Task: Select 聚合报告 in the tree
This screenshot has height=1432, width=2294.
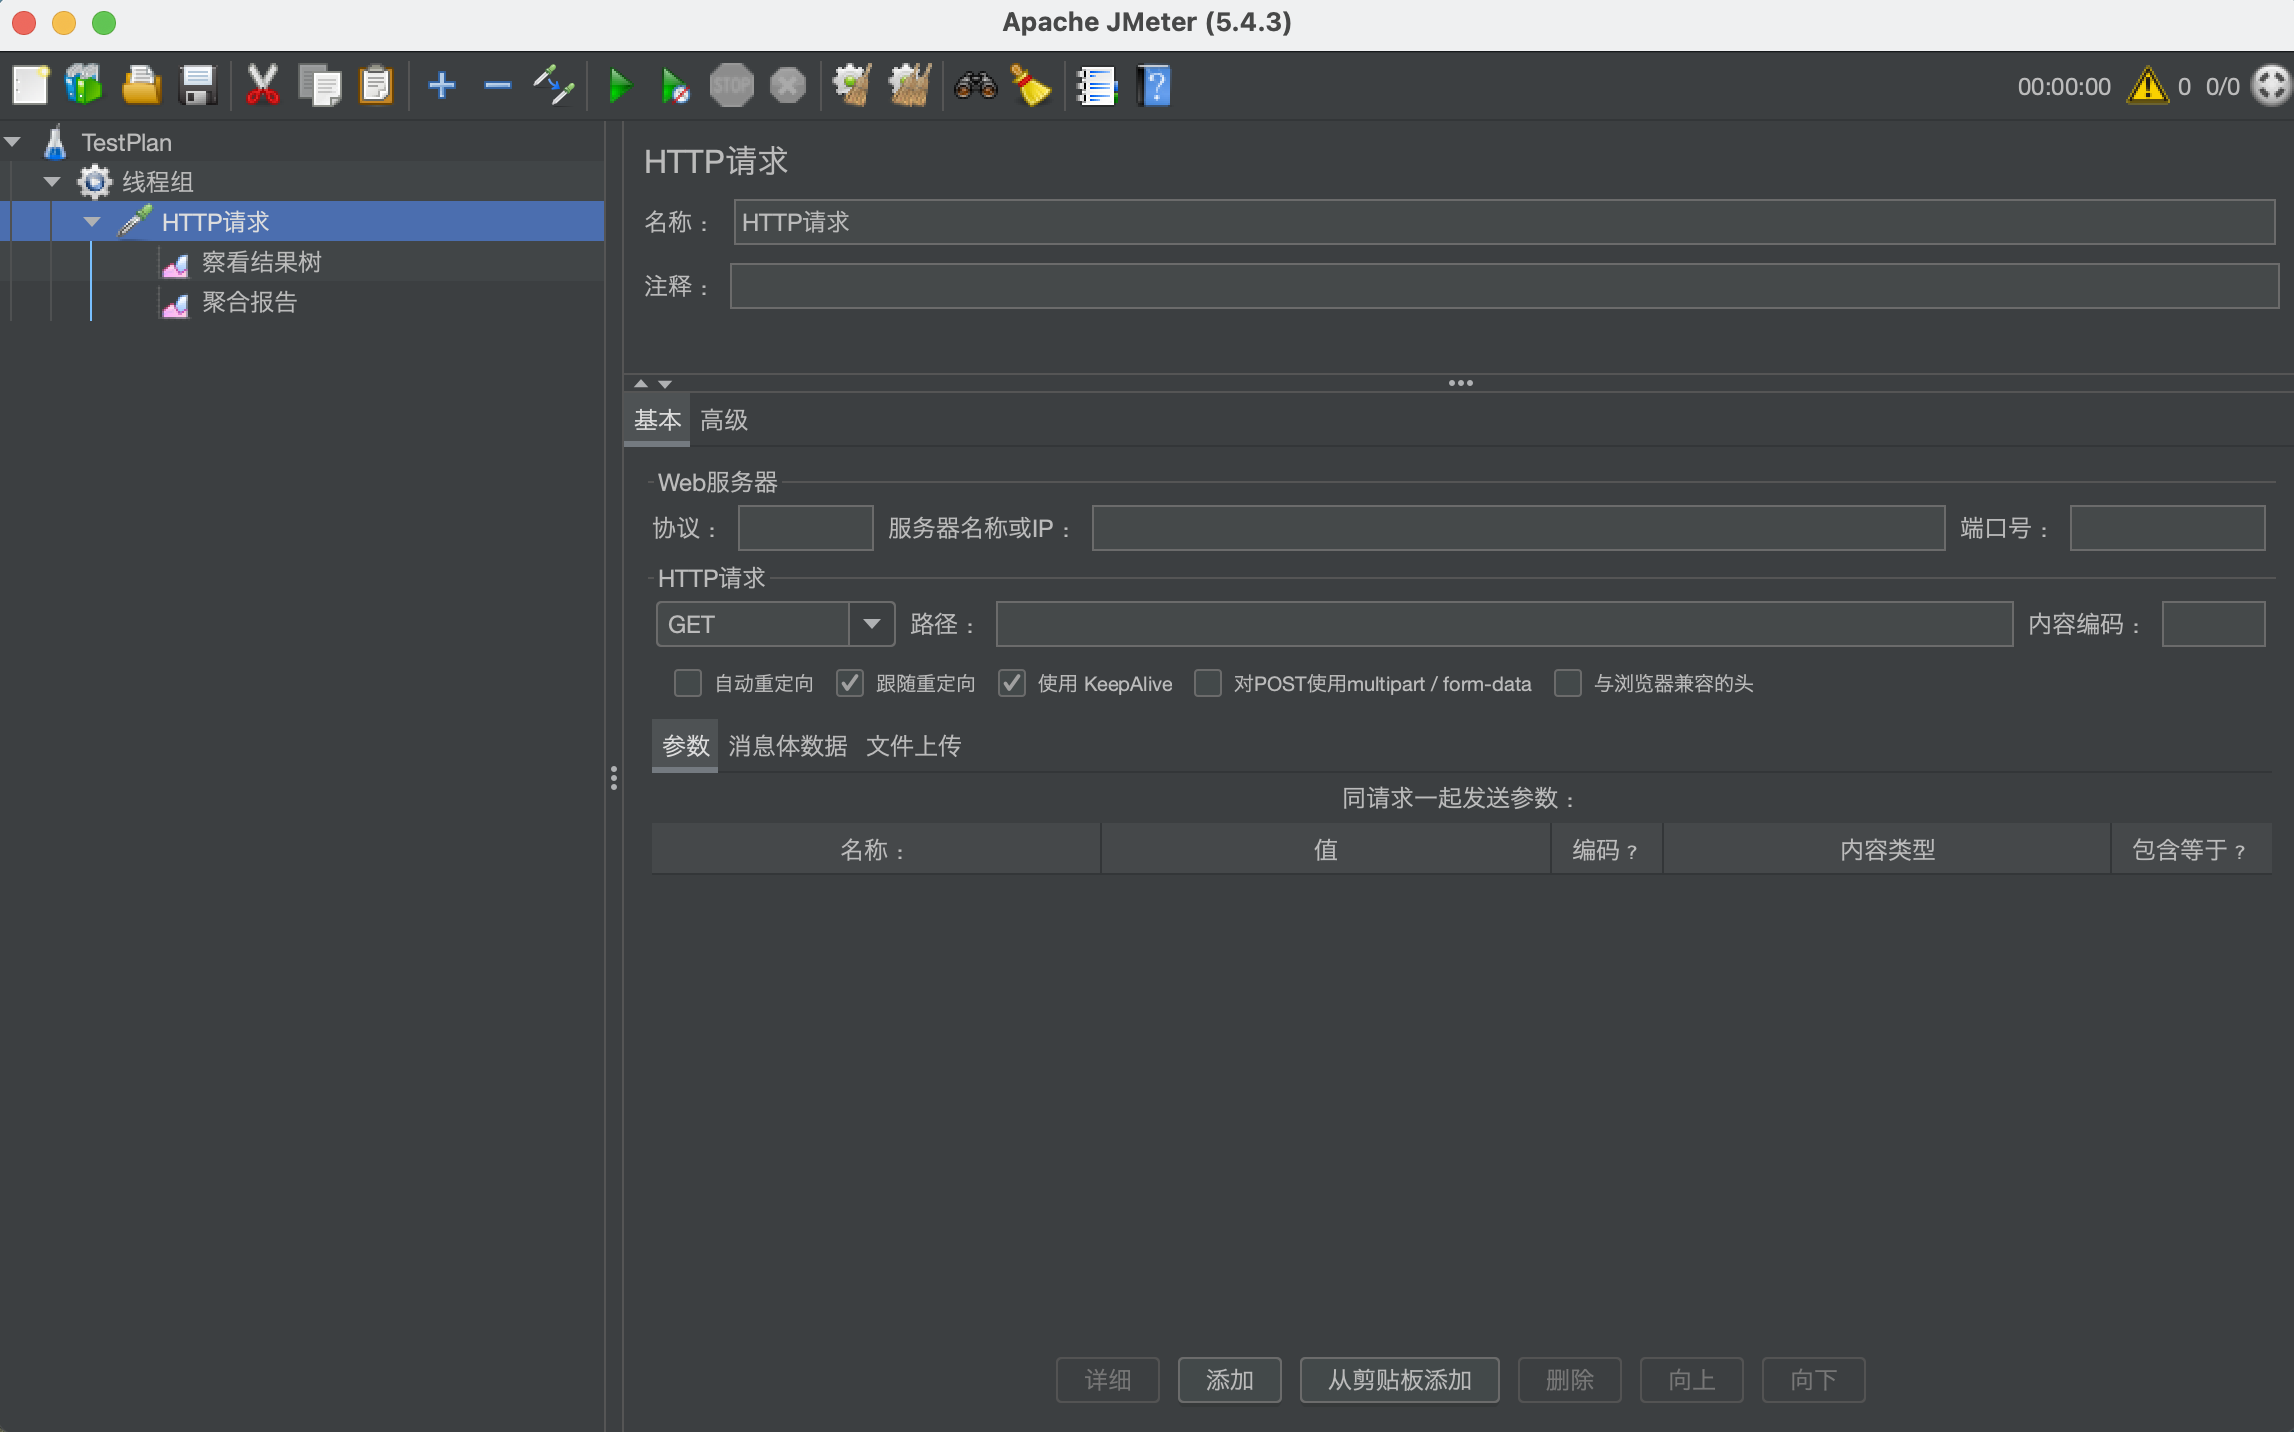Action: point(249,302)
